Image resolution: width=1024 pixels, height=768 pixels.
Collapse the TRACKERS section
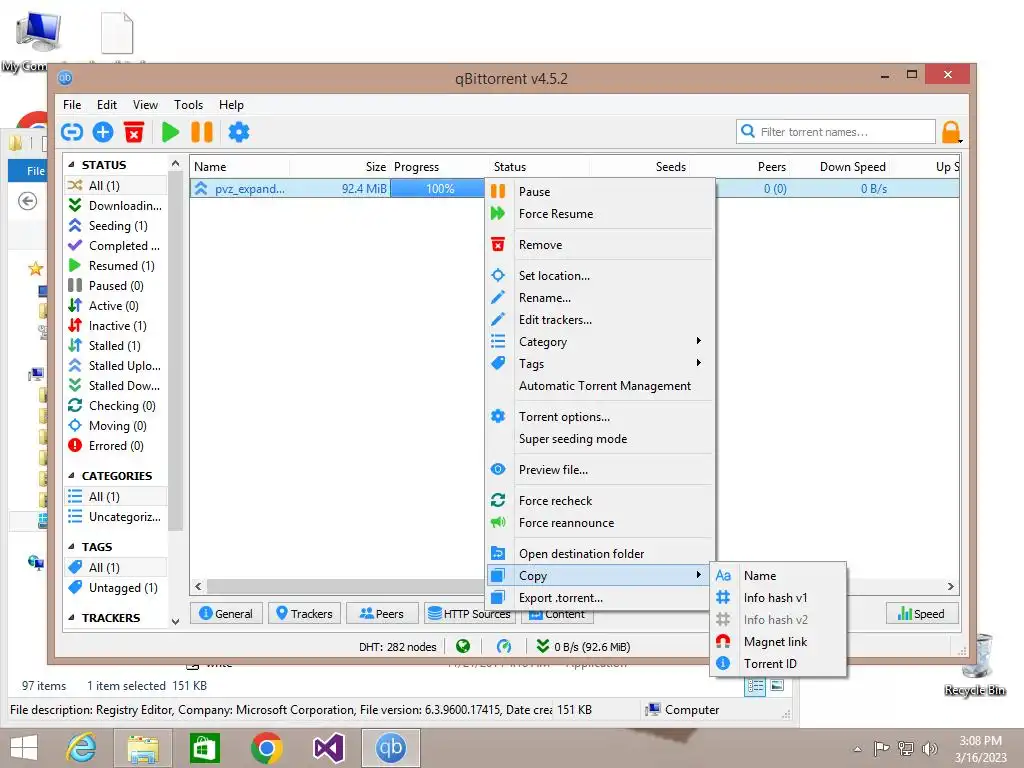[x=72, y=618]
